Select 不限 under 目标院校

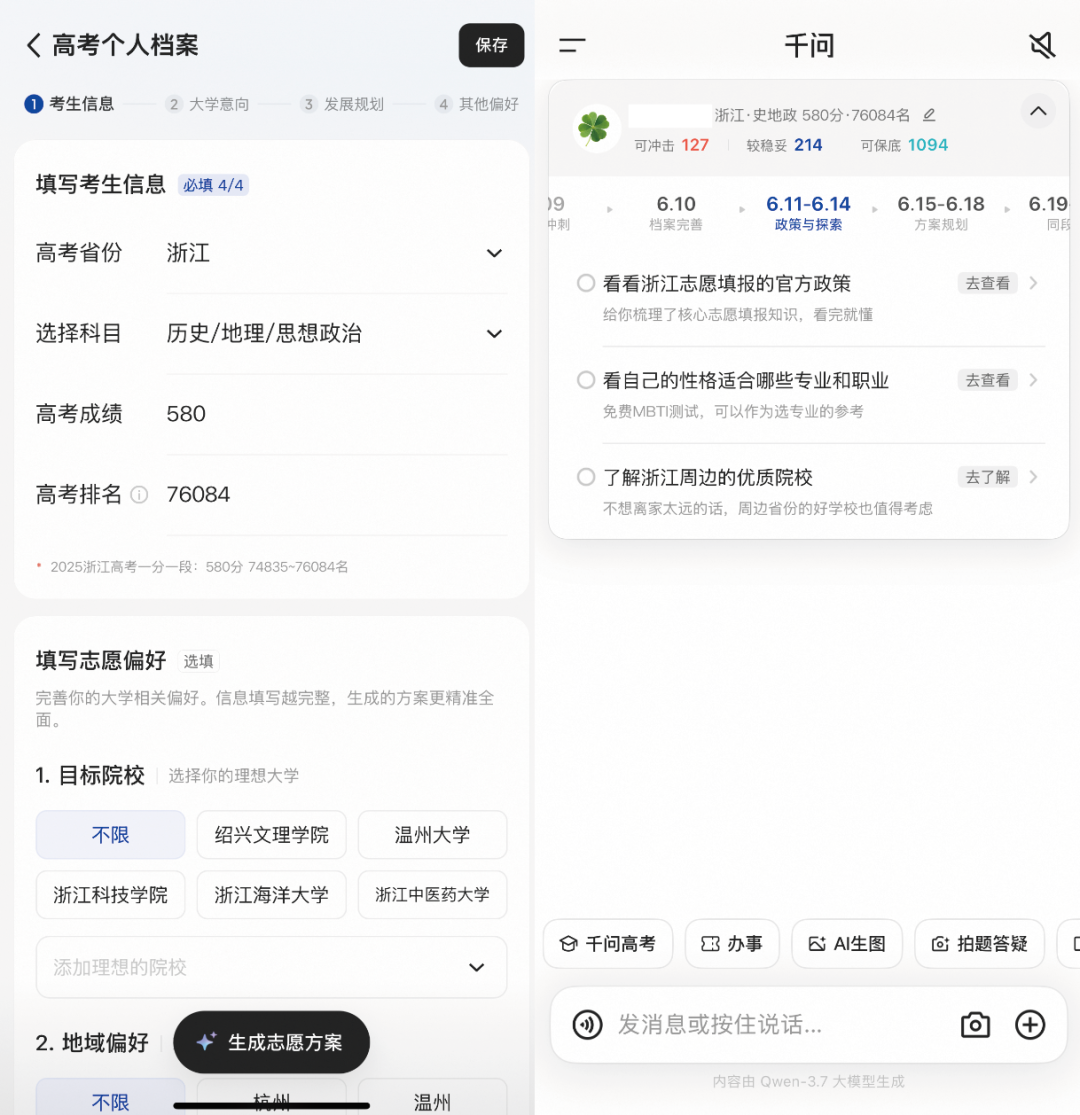(110, 835)
